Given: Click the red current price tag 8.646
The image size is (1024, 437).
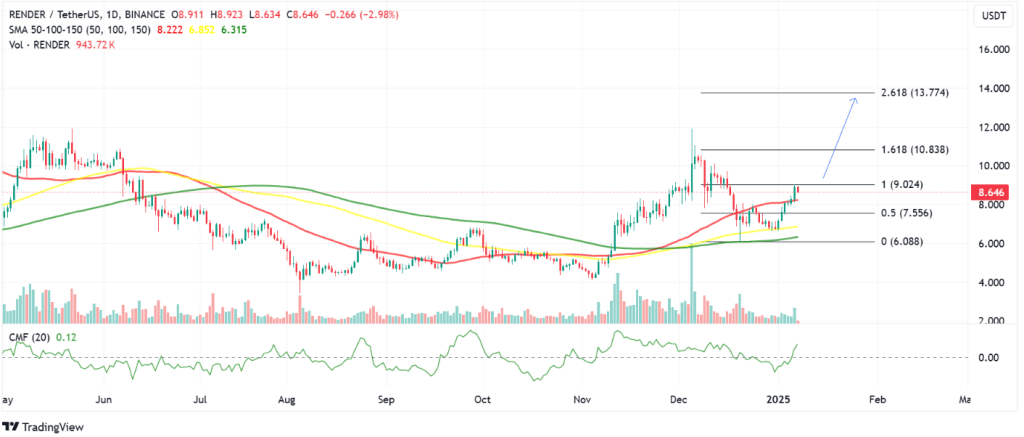Looking at the screenshot, I should pos(990,193).
